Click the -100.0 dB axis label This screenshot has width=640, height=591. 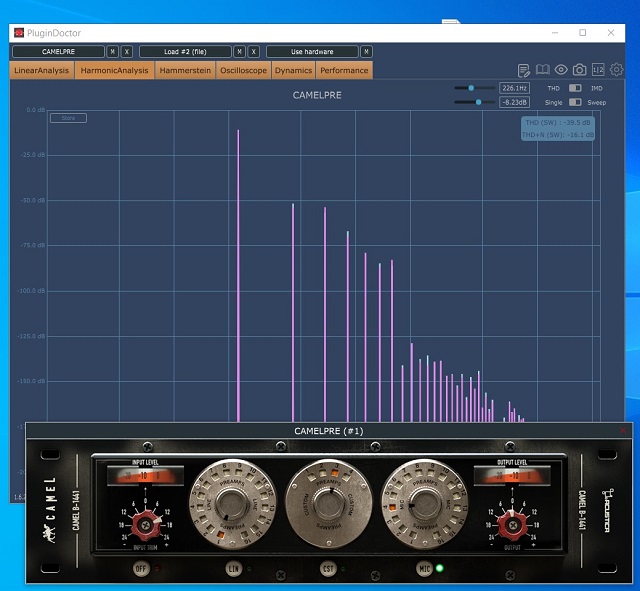pos(31,291)
